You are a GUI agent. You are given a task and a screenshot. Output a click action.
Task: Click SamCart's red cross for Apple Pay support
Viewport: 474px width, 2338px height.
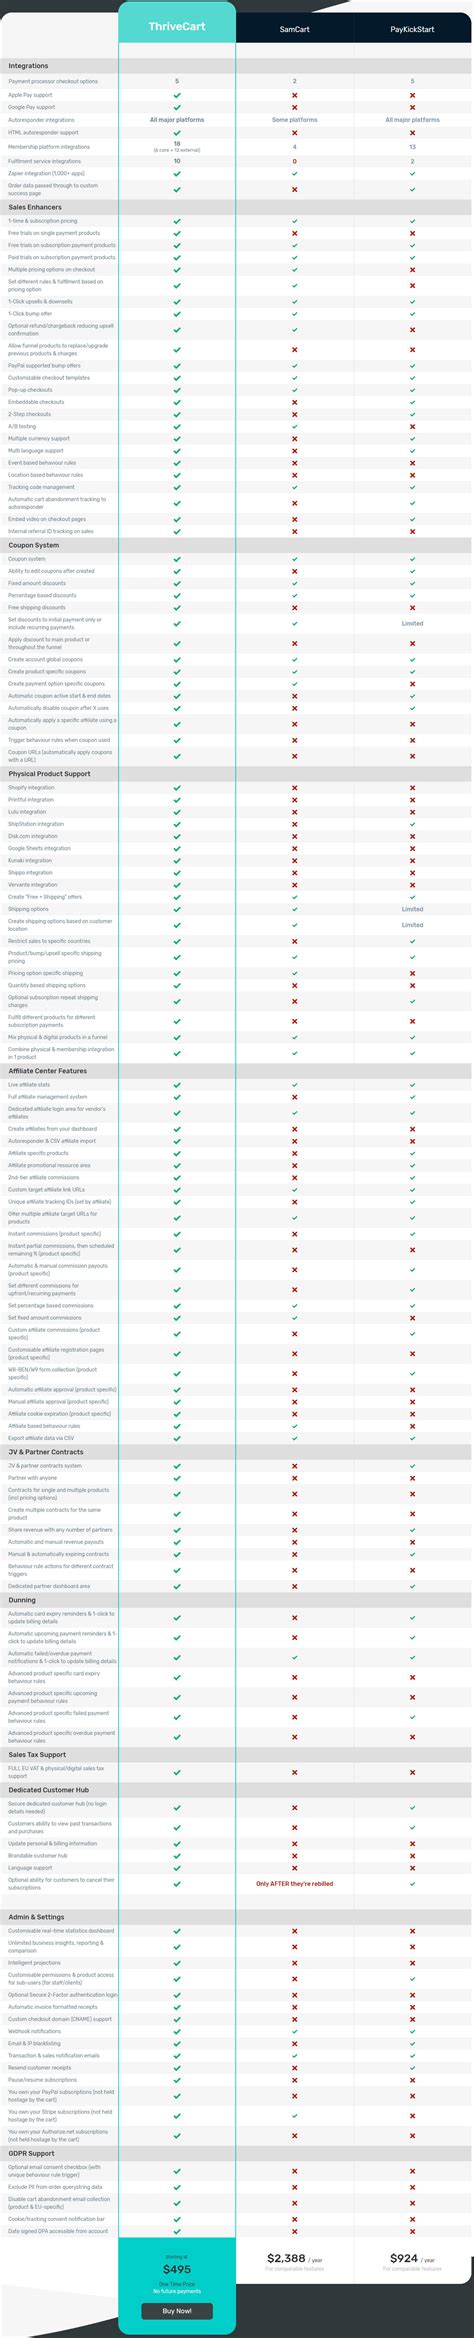[294, 95]
